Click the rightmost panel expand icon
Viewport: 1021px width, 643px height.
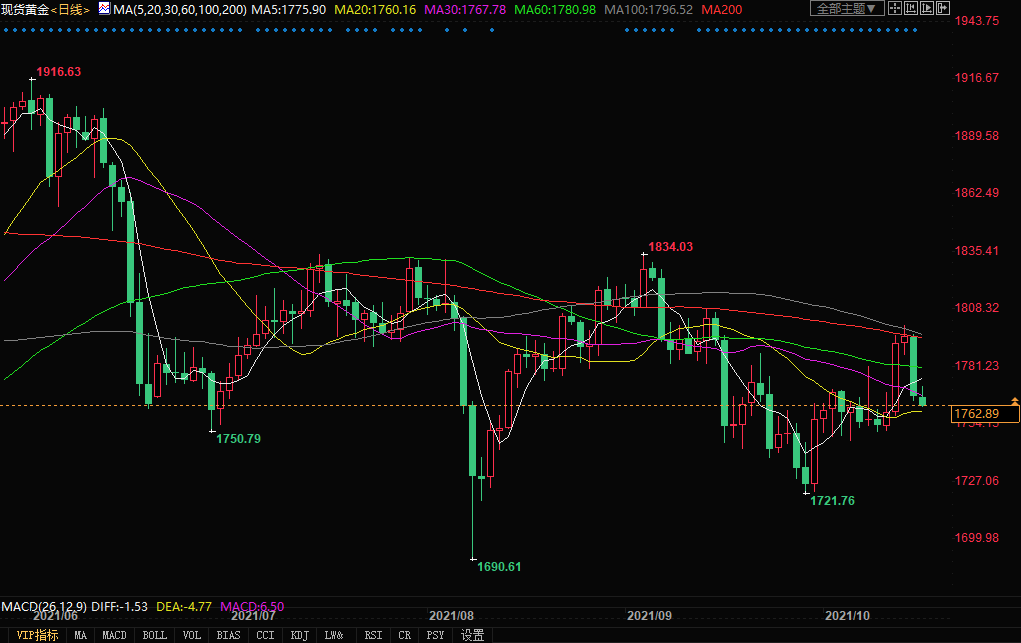tap(944, 9)
